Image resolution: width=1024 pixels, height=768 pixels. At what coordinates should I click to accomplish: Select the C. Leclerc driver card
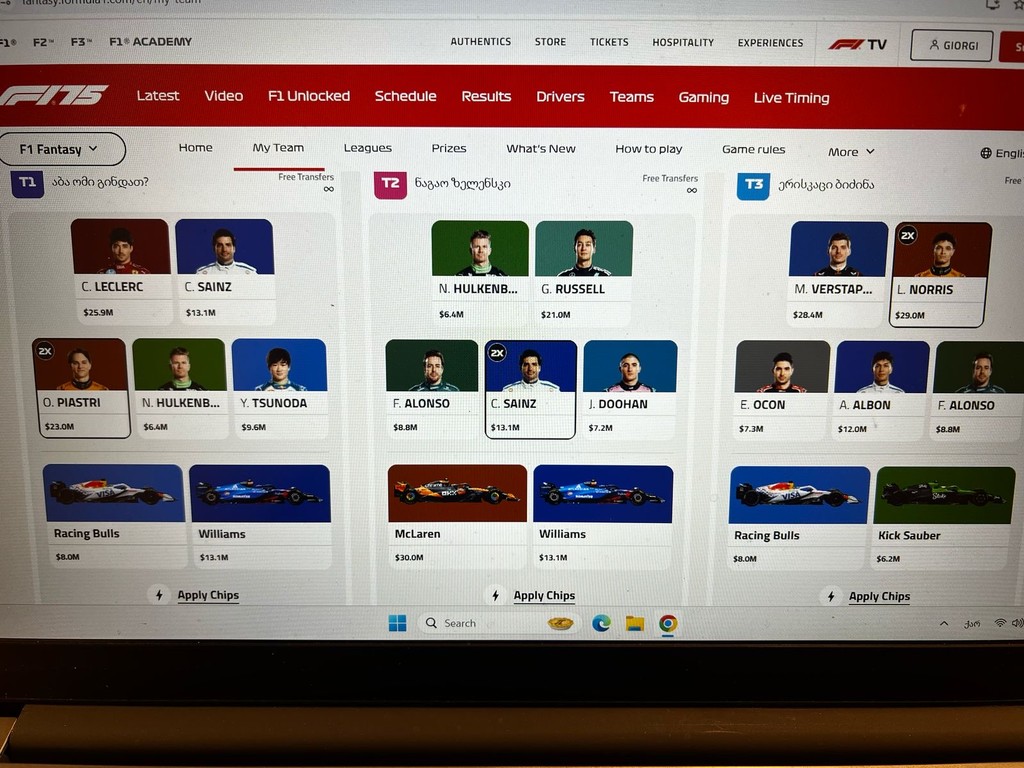coord(121,271)
